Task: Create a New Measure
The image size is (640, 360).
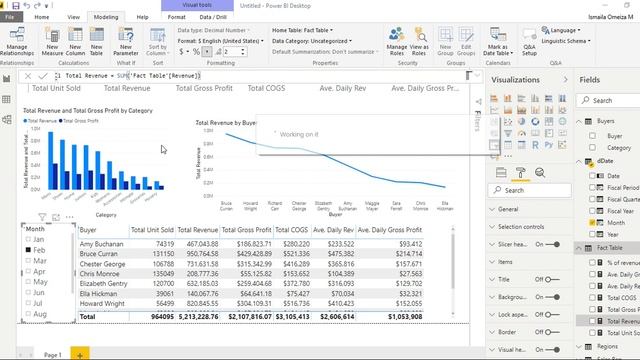Action: [x=52, y=41]
